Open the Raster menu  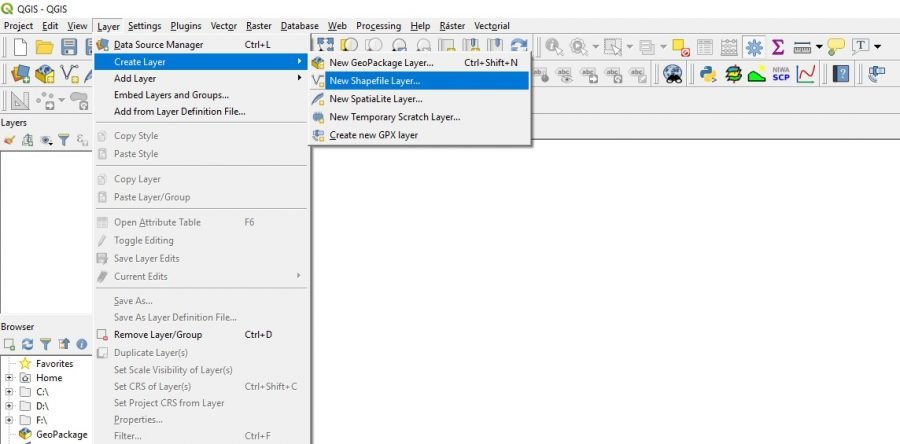259,26
